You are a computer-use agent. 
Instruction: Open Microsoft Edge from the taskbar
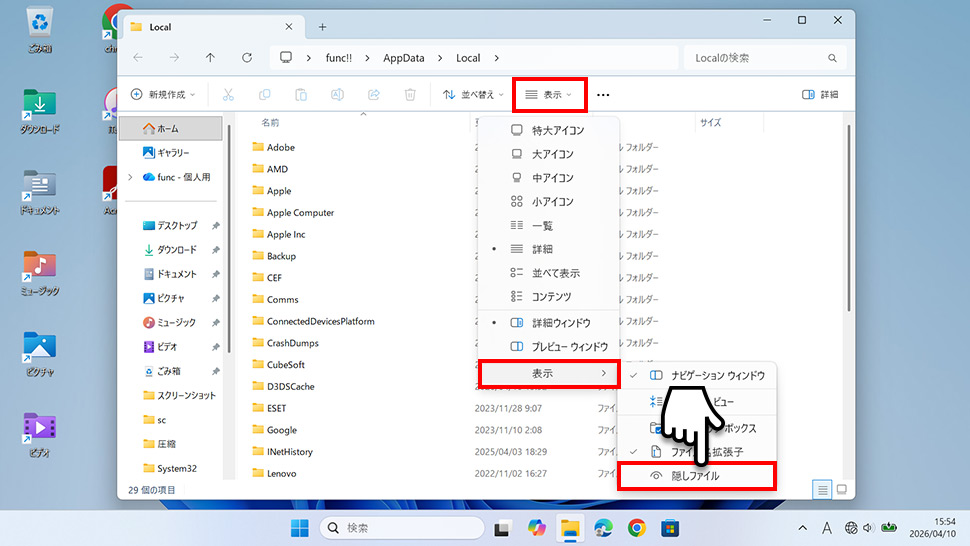604,528
